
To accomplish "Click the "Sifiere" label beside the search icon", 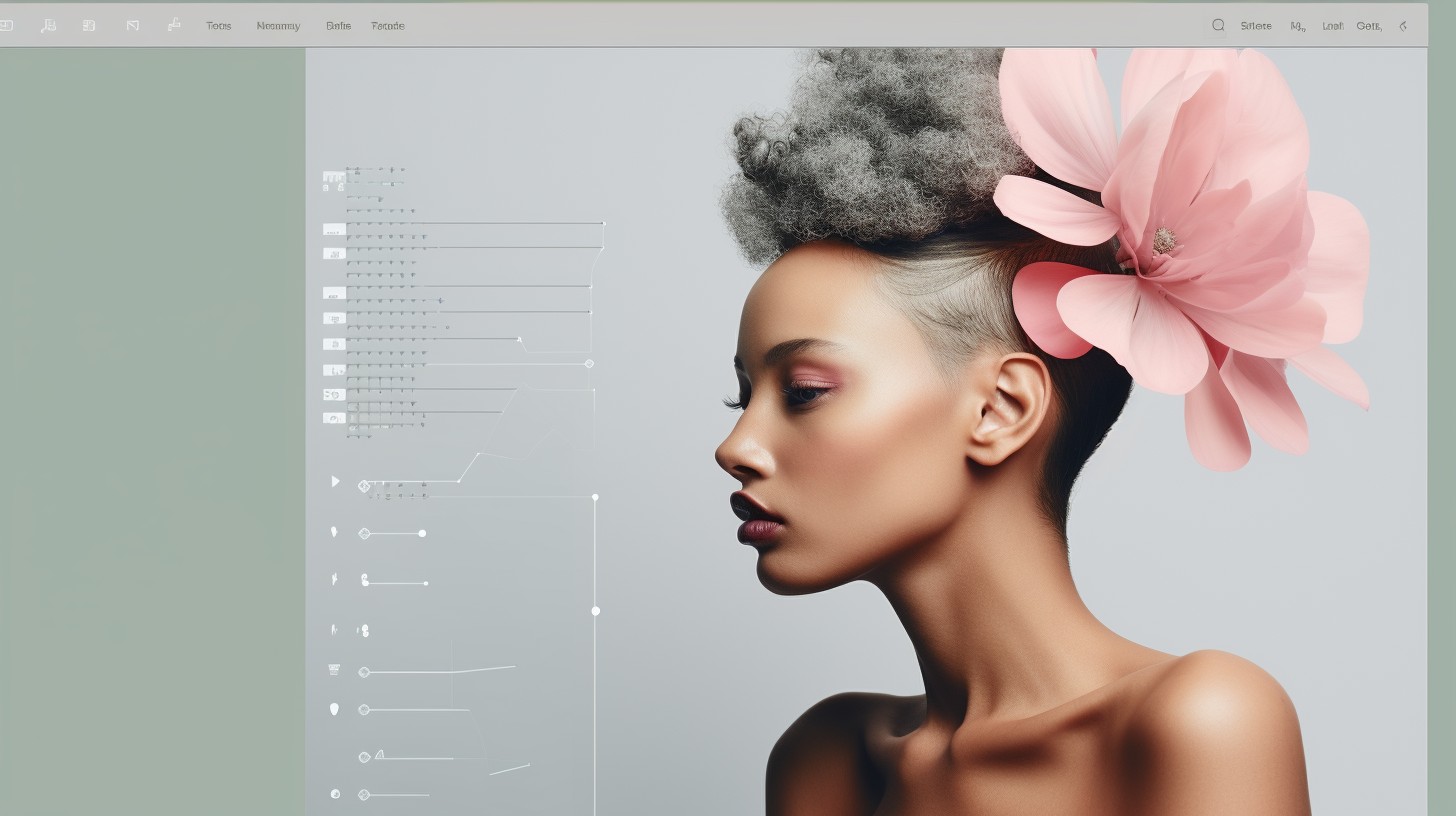I will point(1256,26).
